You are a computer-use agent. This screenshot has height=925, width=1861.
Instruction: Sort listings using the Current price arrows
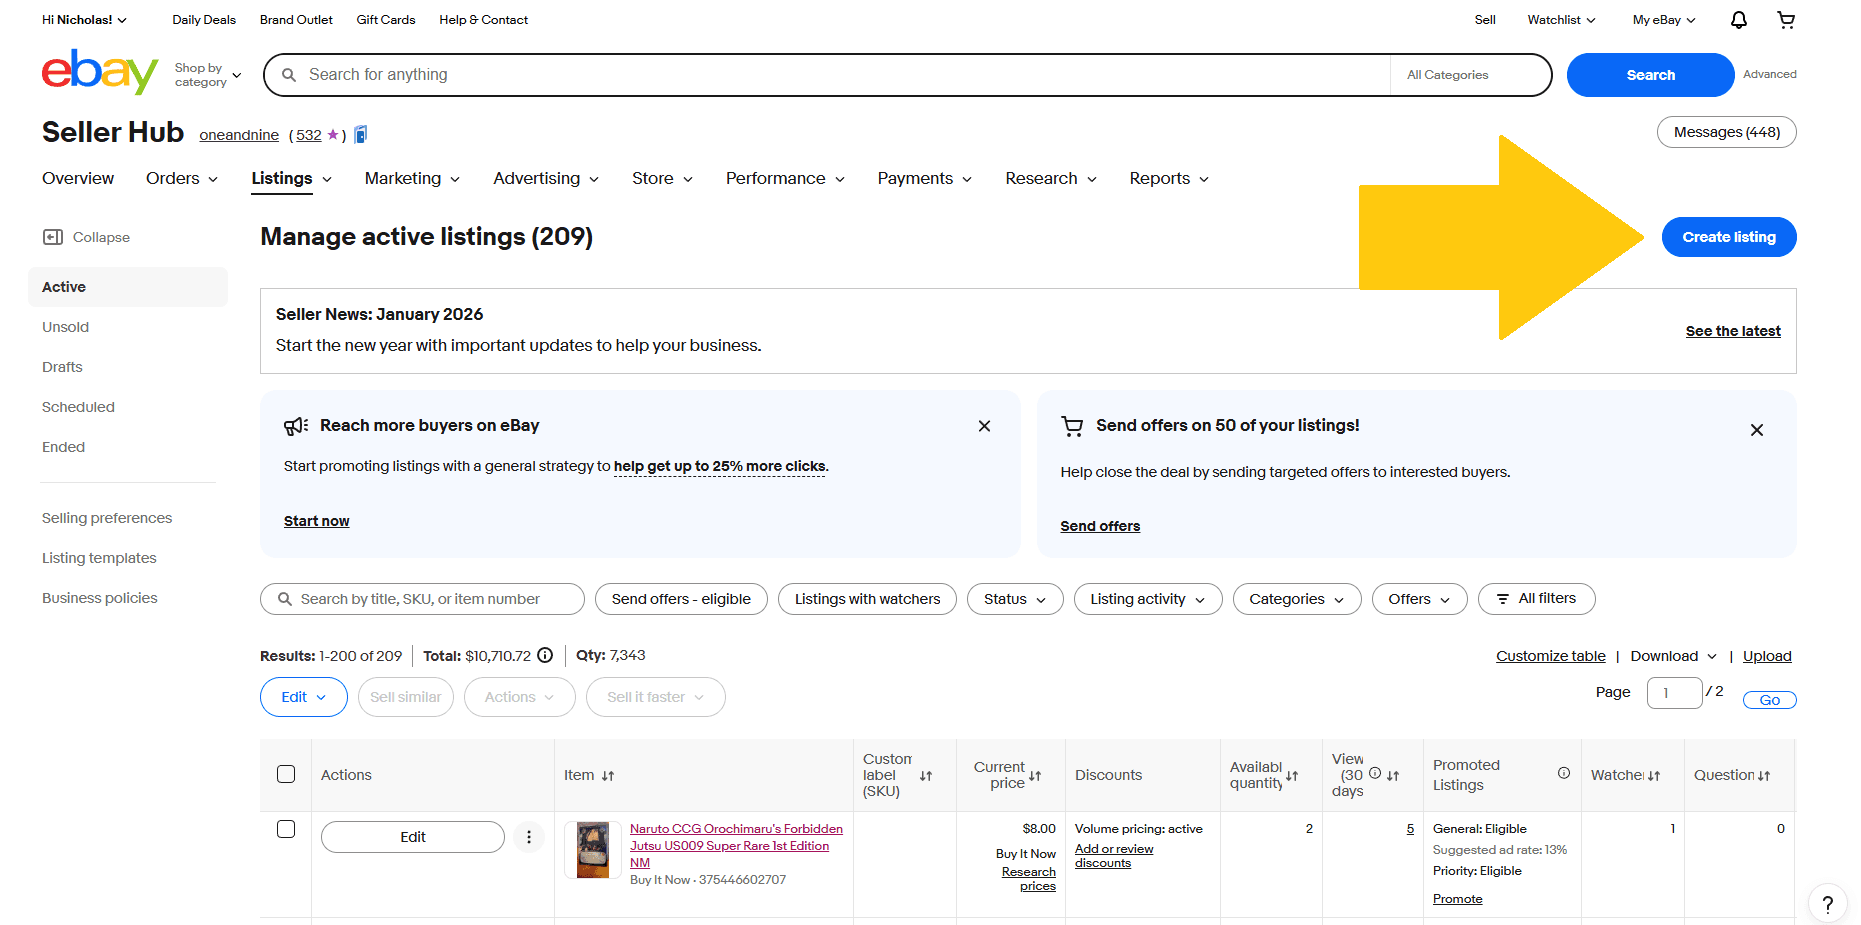(1035, 774)
